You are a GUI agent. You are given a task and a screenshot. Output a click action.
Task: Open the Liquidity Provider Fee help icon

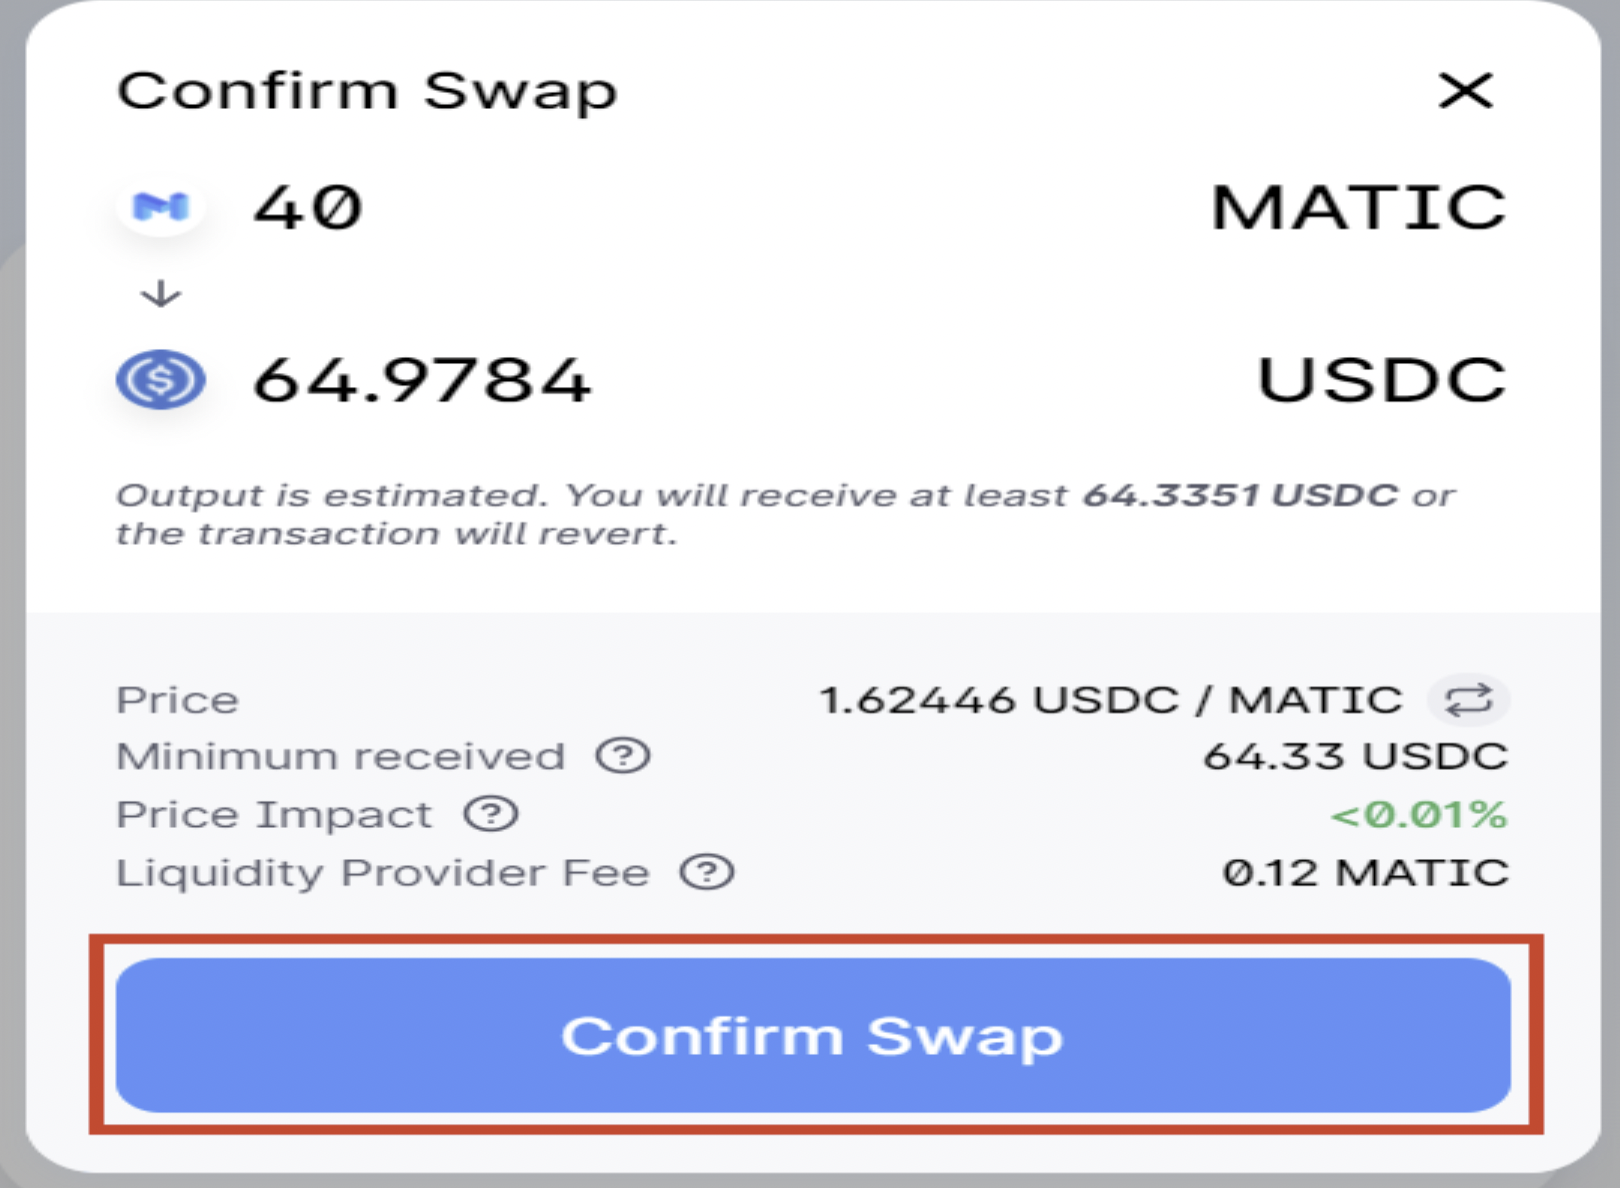coord(707,872)
